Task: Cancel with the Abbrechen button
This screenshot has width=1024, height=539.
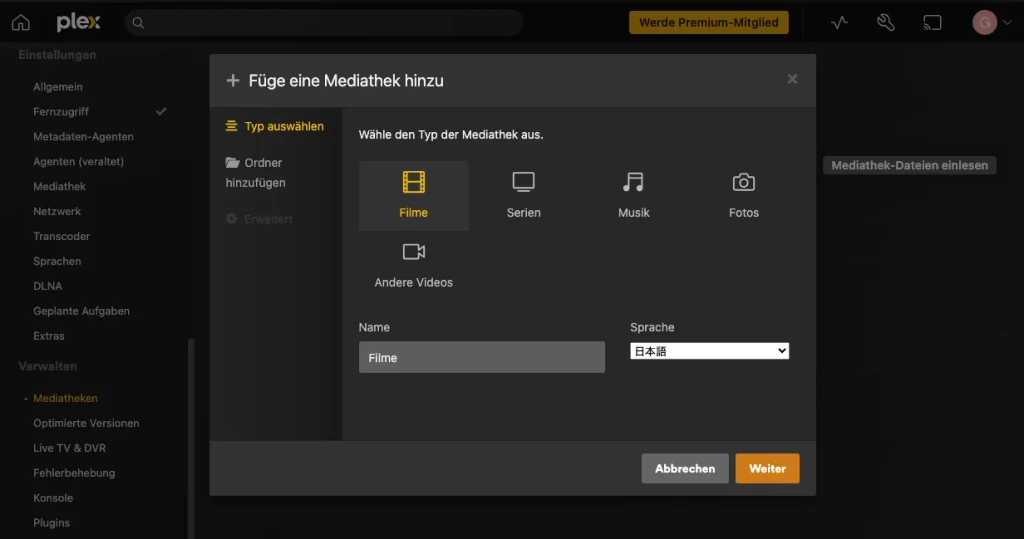Action: pyautogui.click(x=684, y=468)
